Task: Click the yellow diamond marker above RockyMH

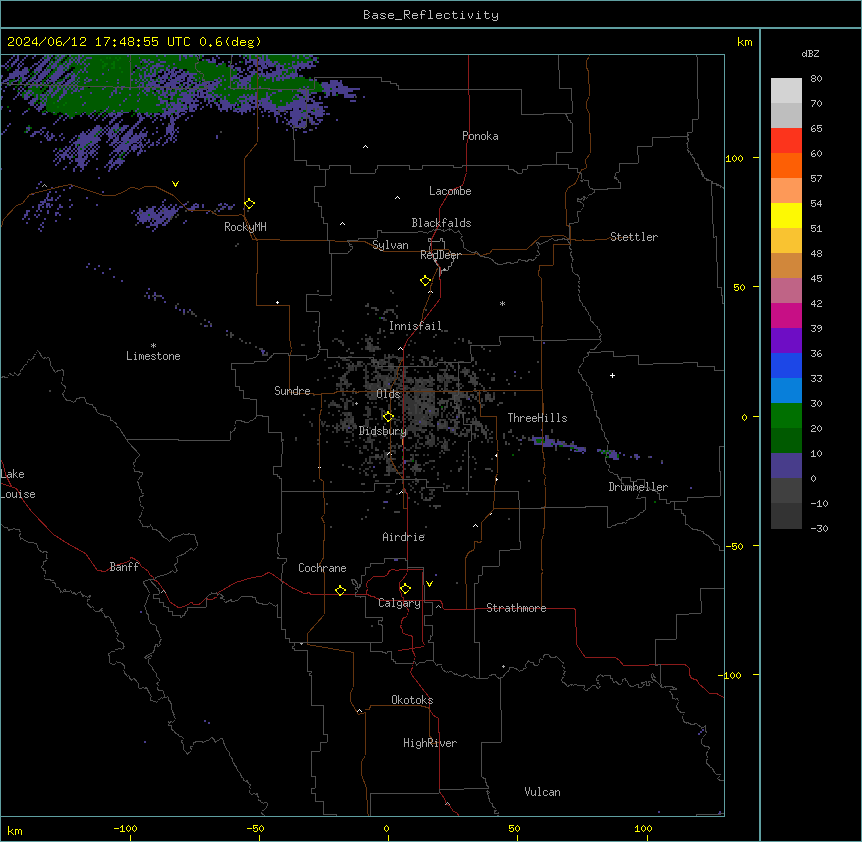Action: click(x=250, y=204)
